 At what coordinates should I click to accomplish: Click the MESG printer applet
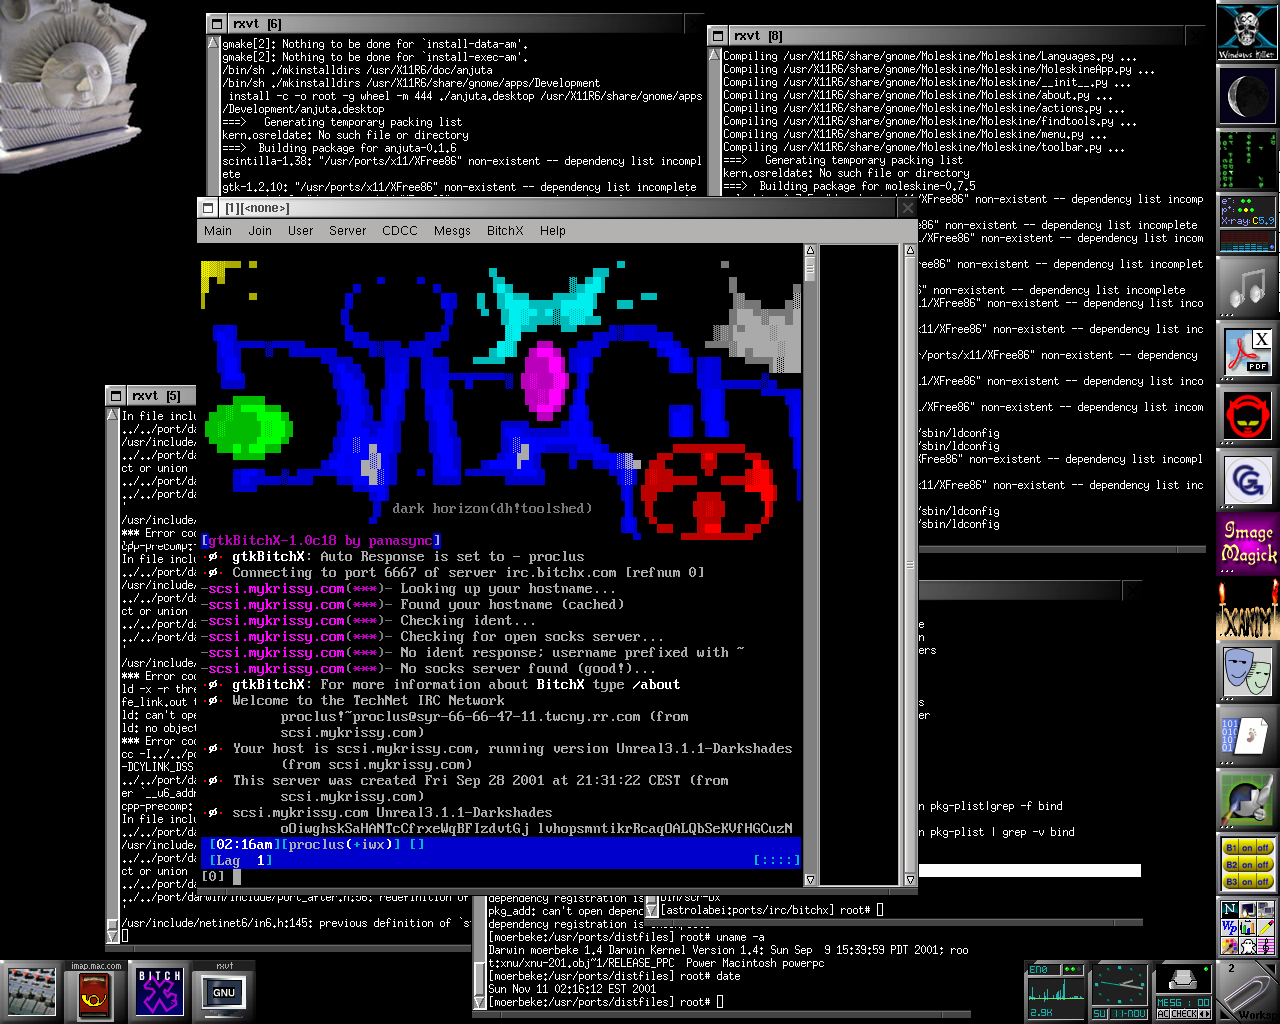tap(1184, 992)
